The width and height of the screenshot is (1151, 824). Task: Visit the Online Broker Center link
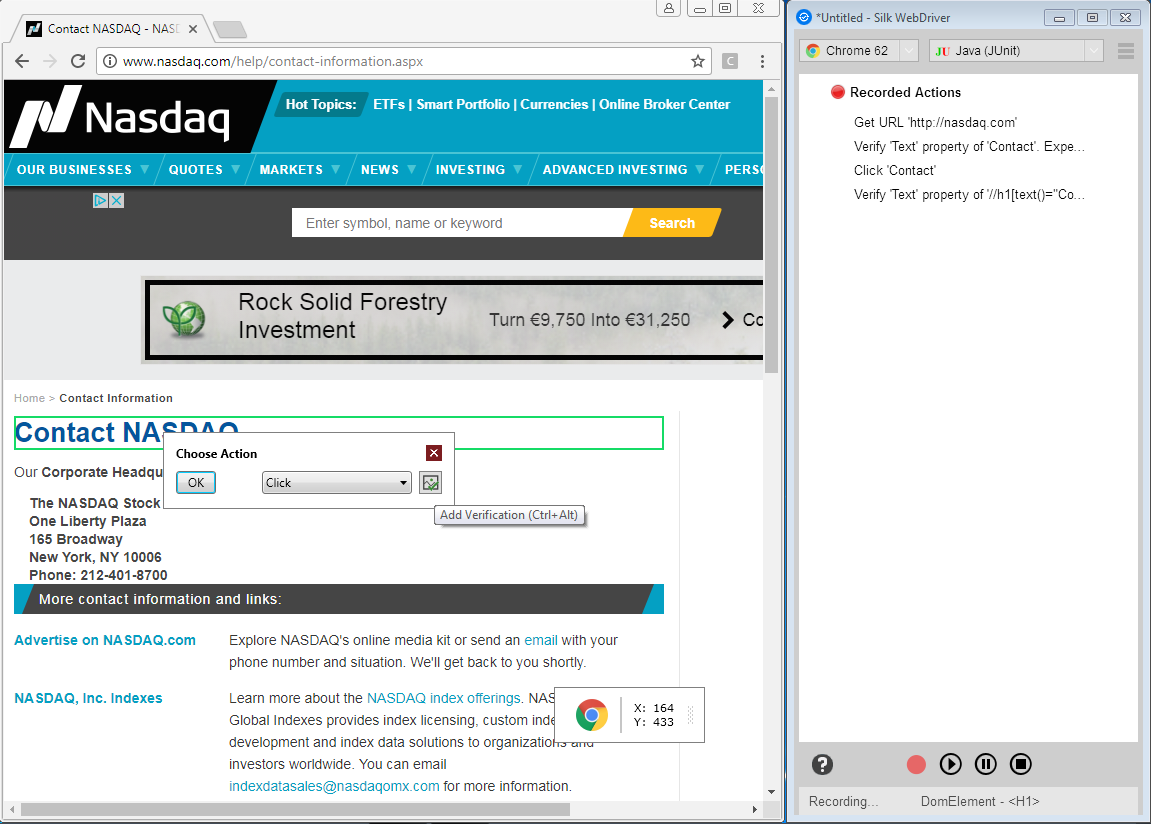click(664, 104)
